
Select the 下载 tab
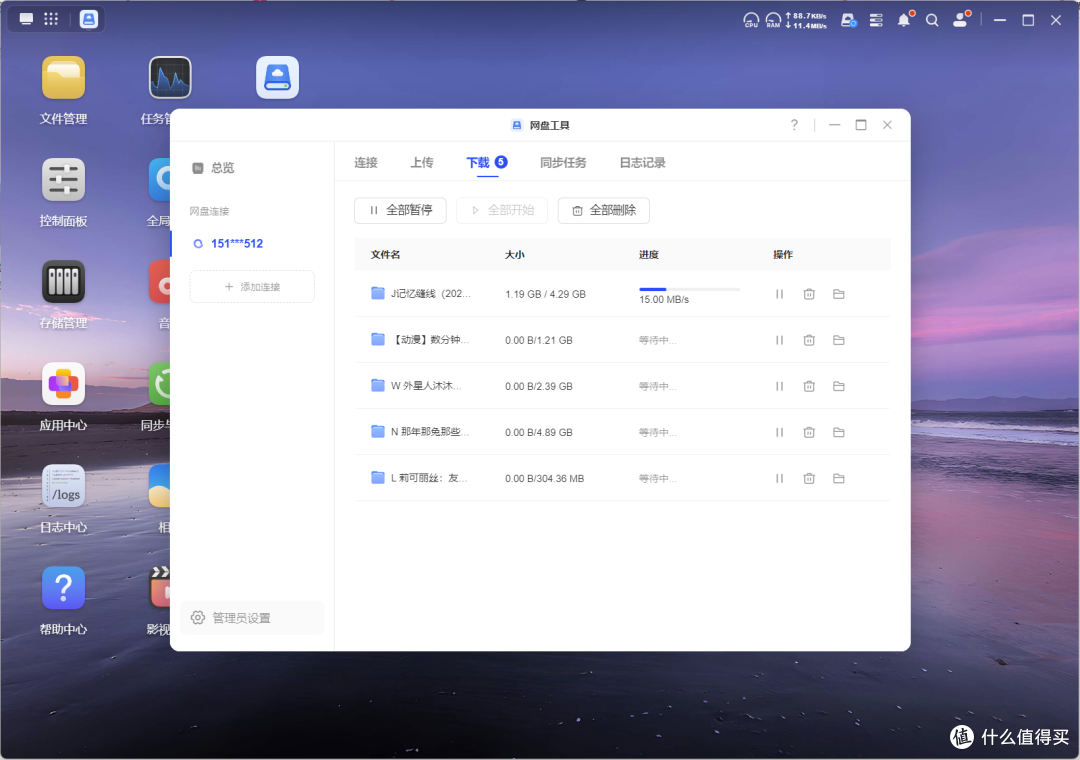point(487,163)
